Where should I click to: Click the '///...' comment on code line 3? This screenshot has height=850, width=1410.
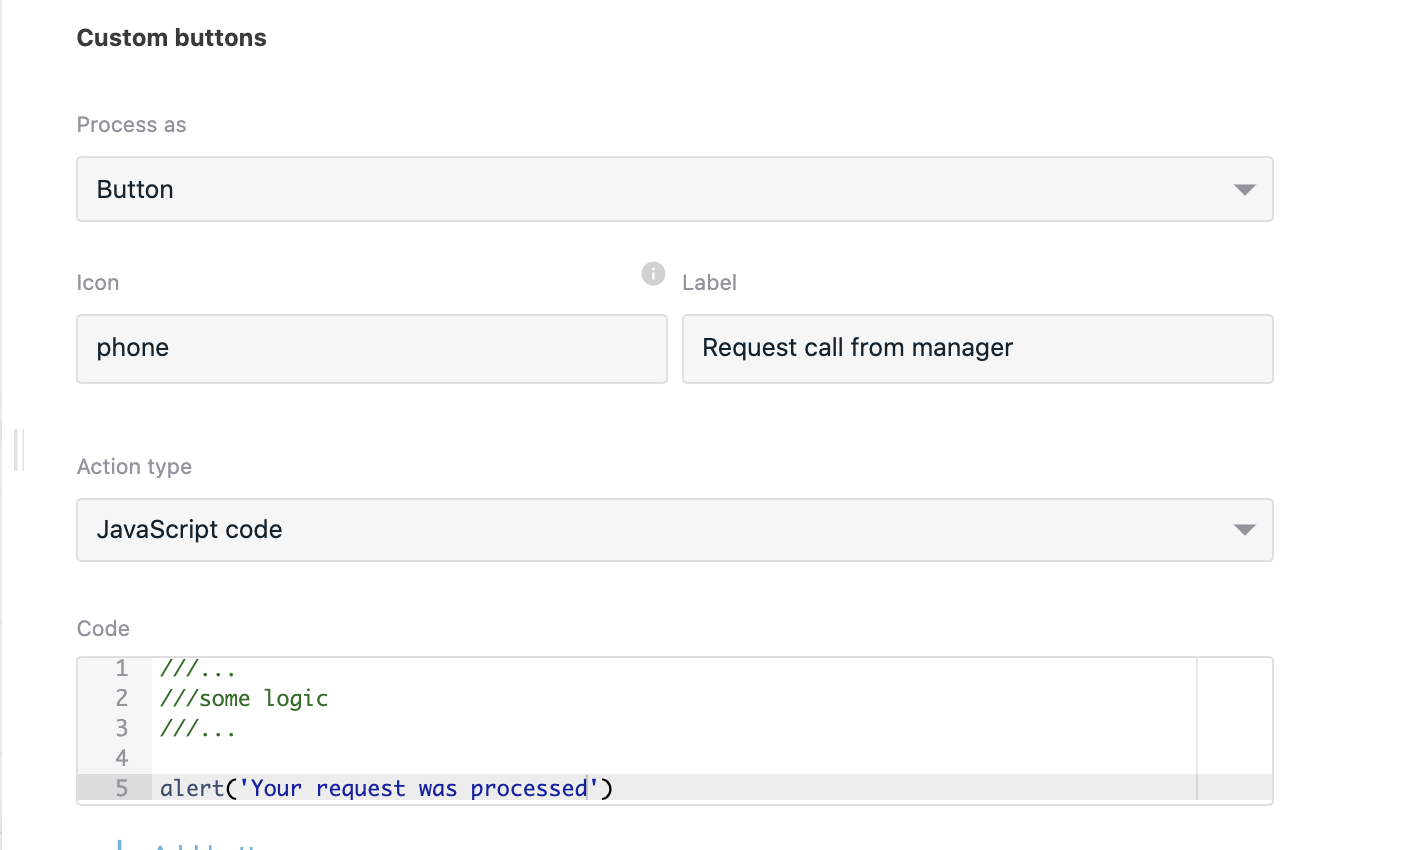[x=198, y=728]
